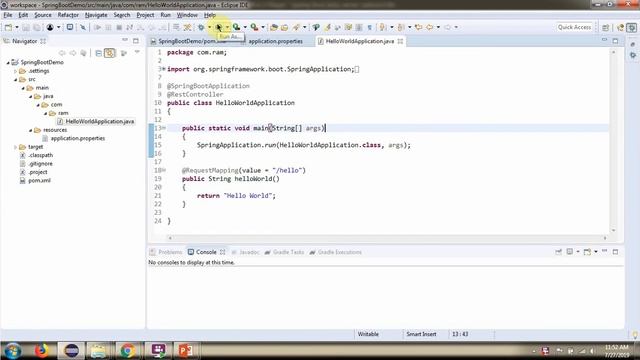Open PowerPoint from the taskbar
This screenshot has height=360, width=640.
(185, 351)
